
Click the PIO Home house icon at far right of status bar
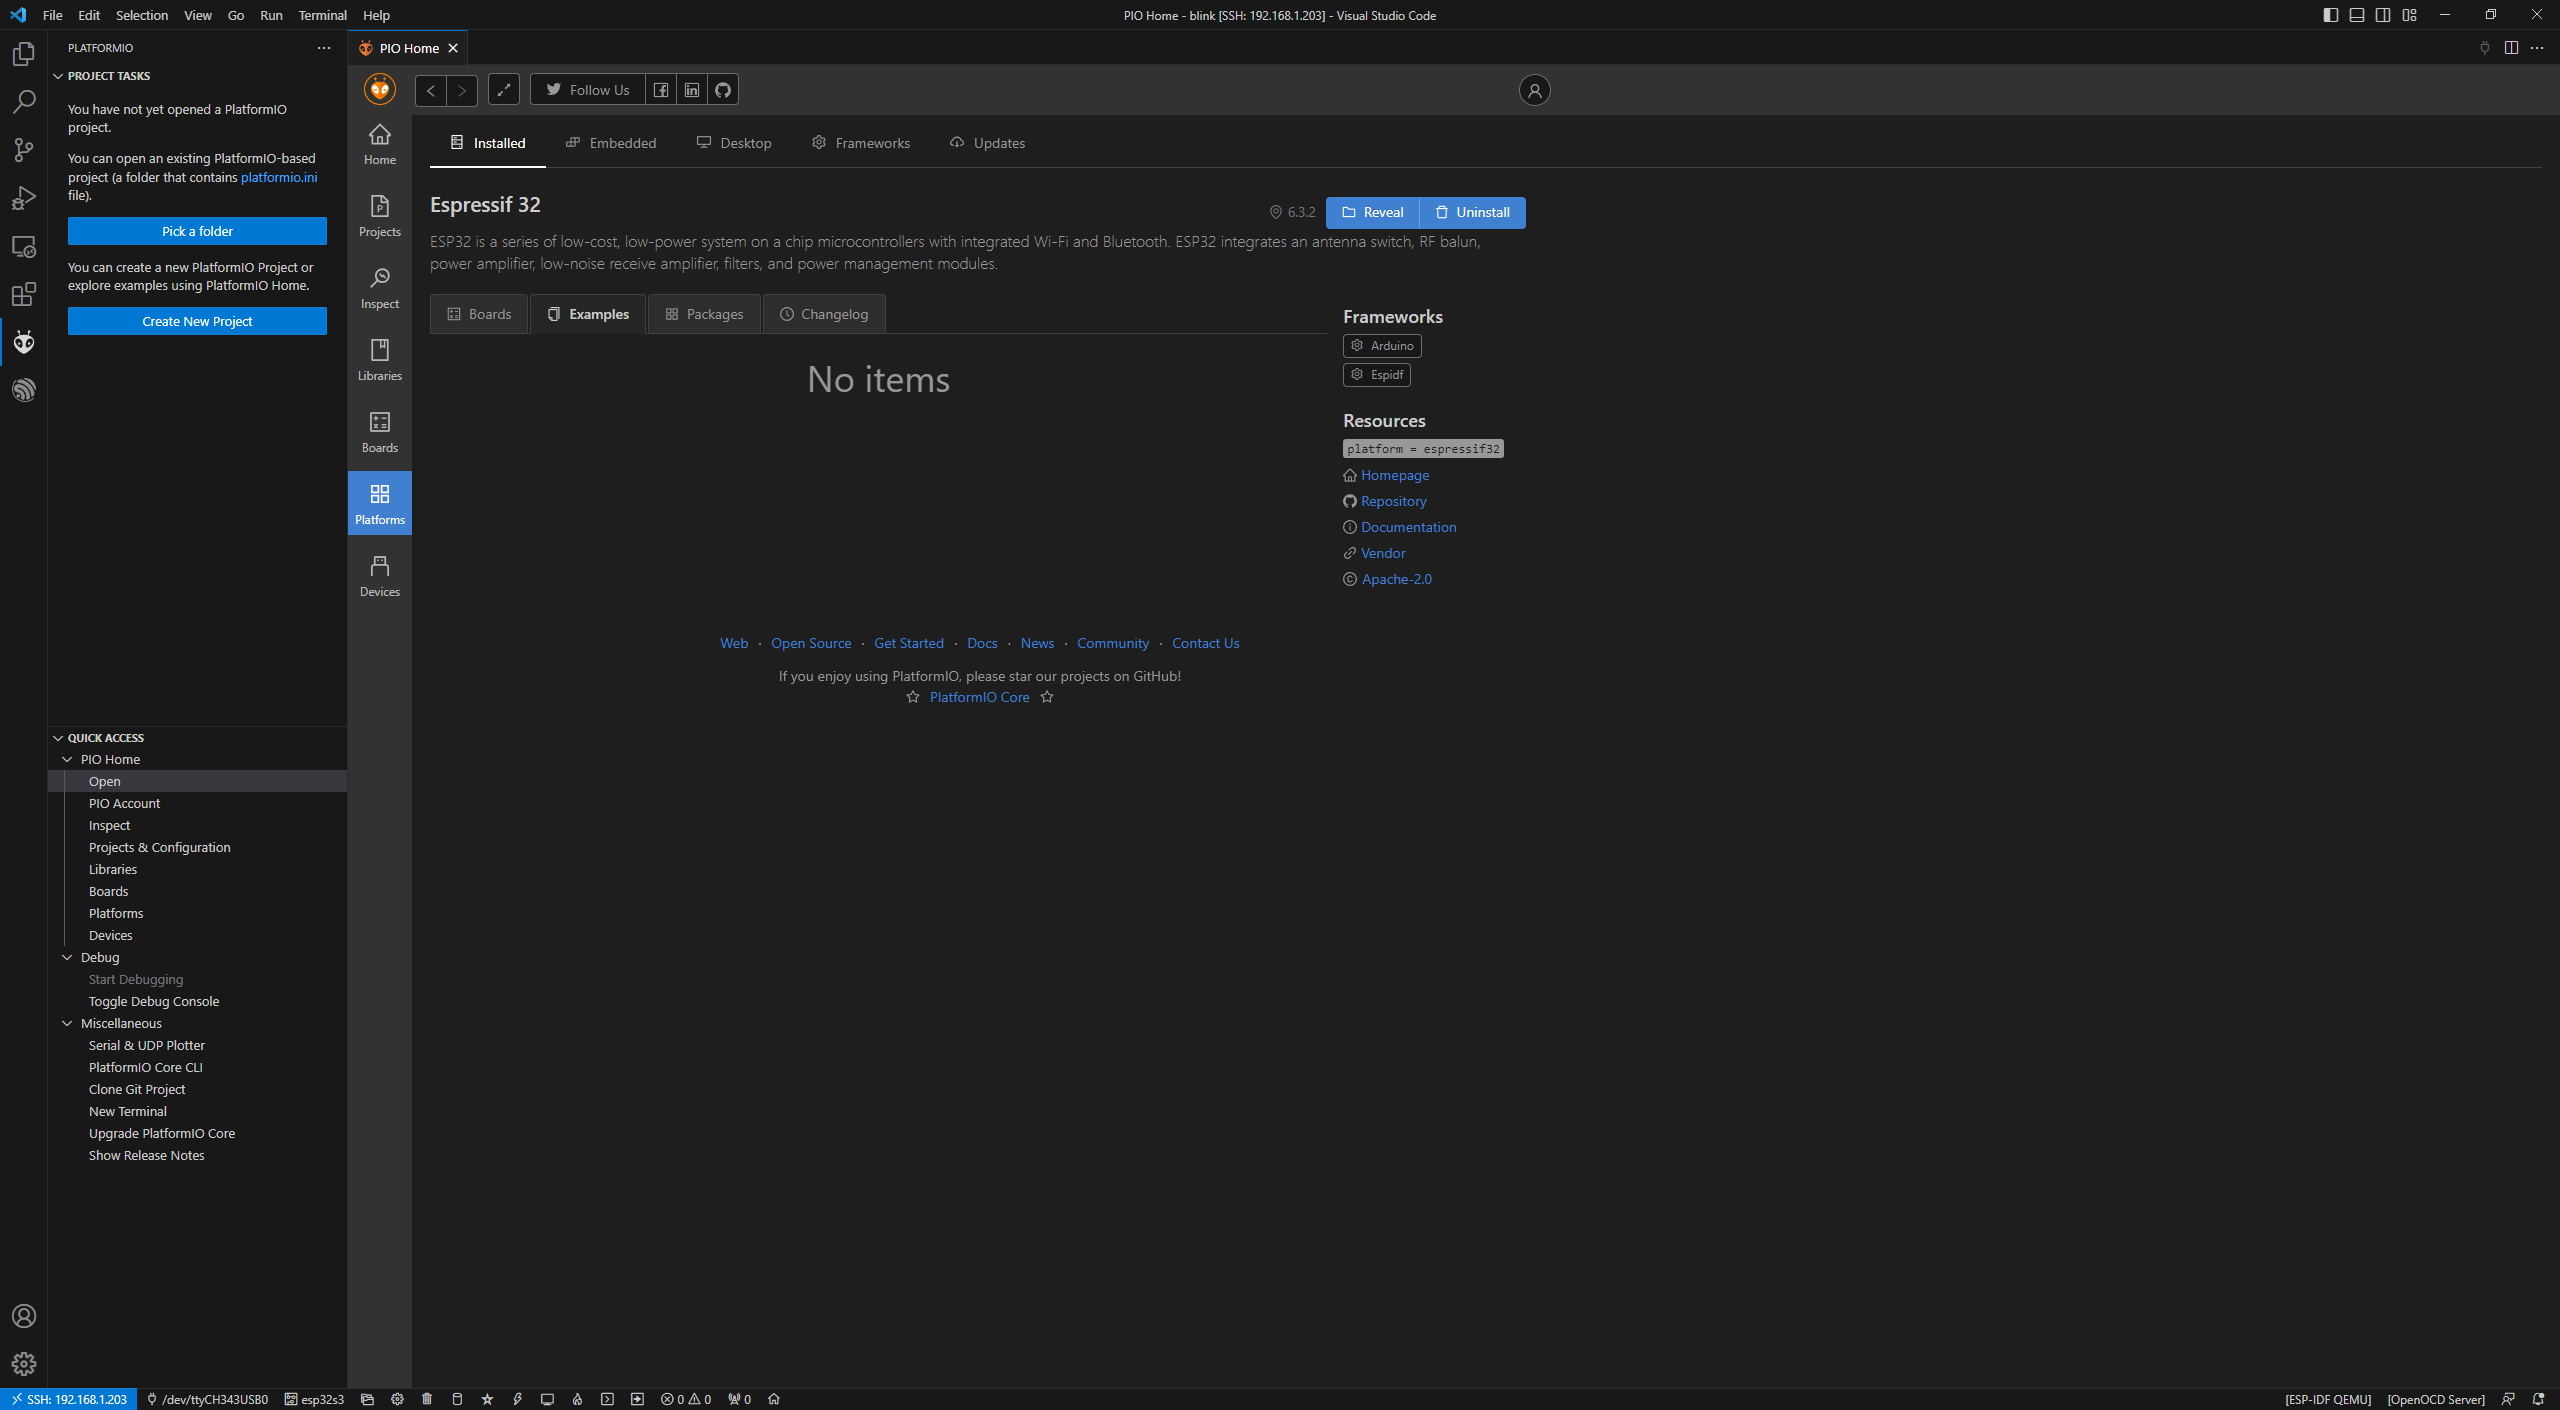774,1399
